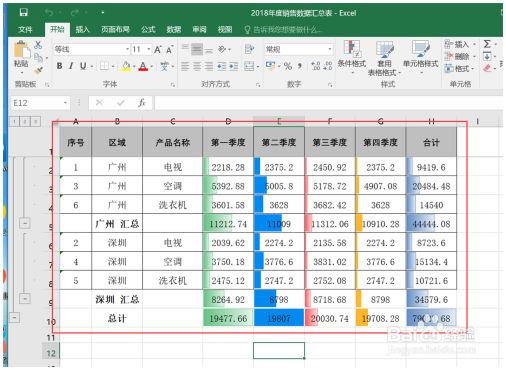Click inside the formula bar
The width and height of the screenshot is (506, 370).
tap(328, 103)
